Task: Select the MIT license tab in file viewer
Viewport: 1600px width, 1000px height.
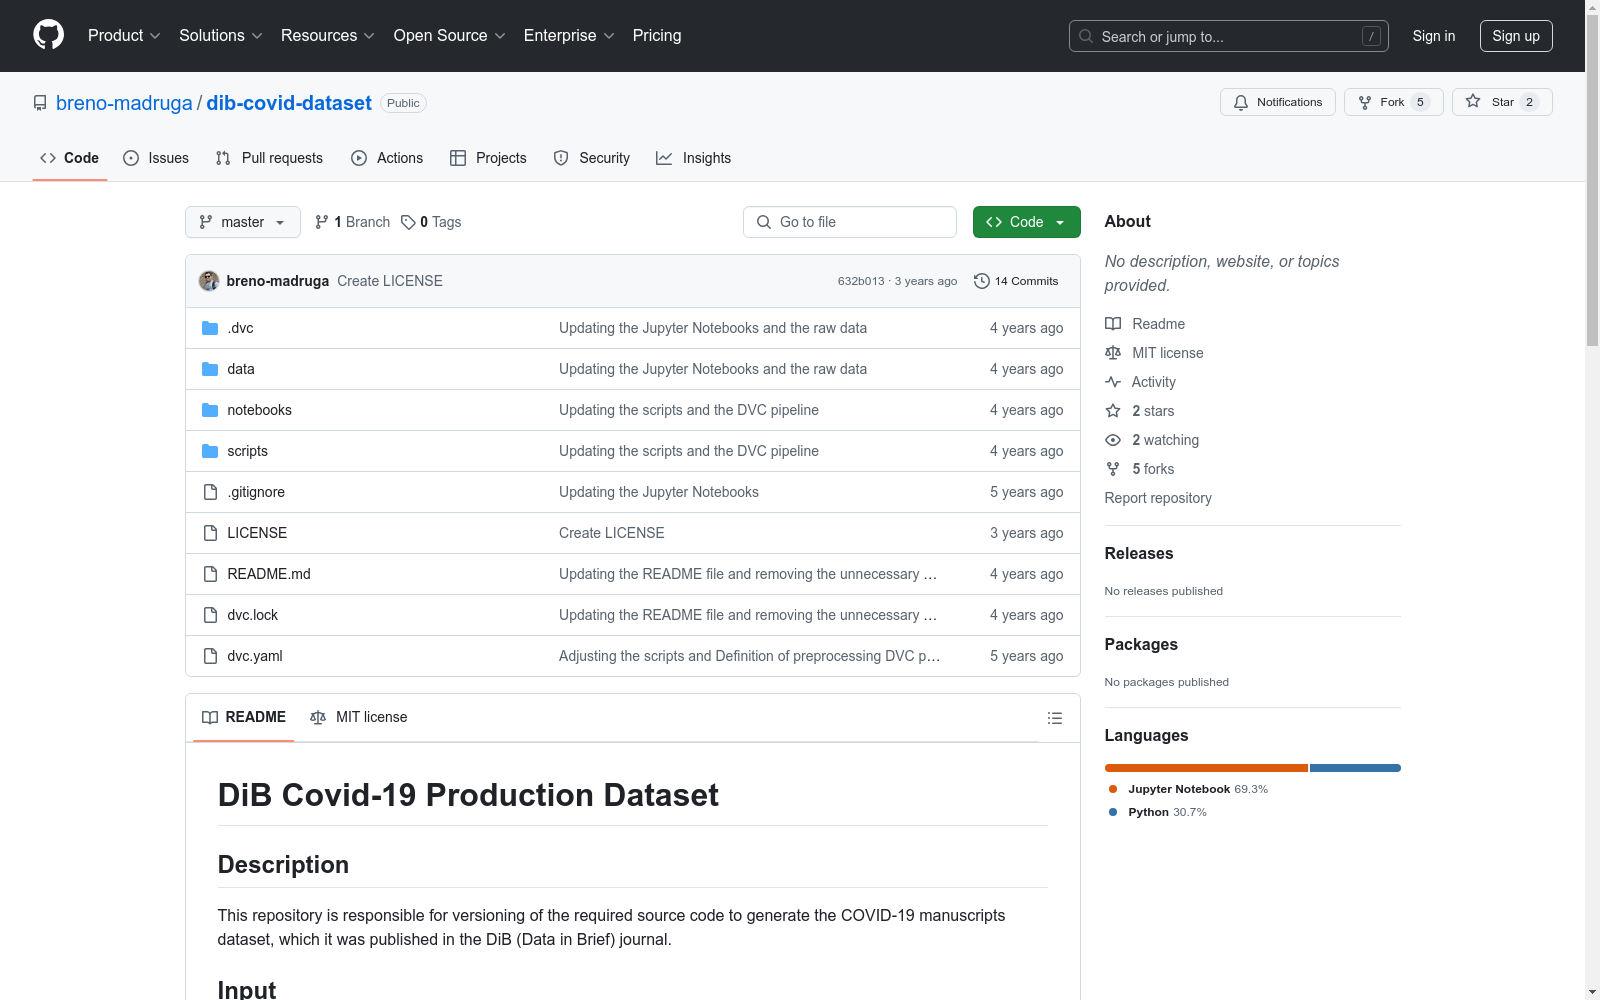Action: (359, 717)
